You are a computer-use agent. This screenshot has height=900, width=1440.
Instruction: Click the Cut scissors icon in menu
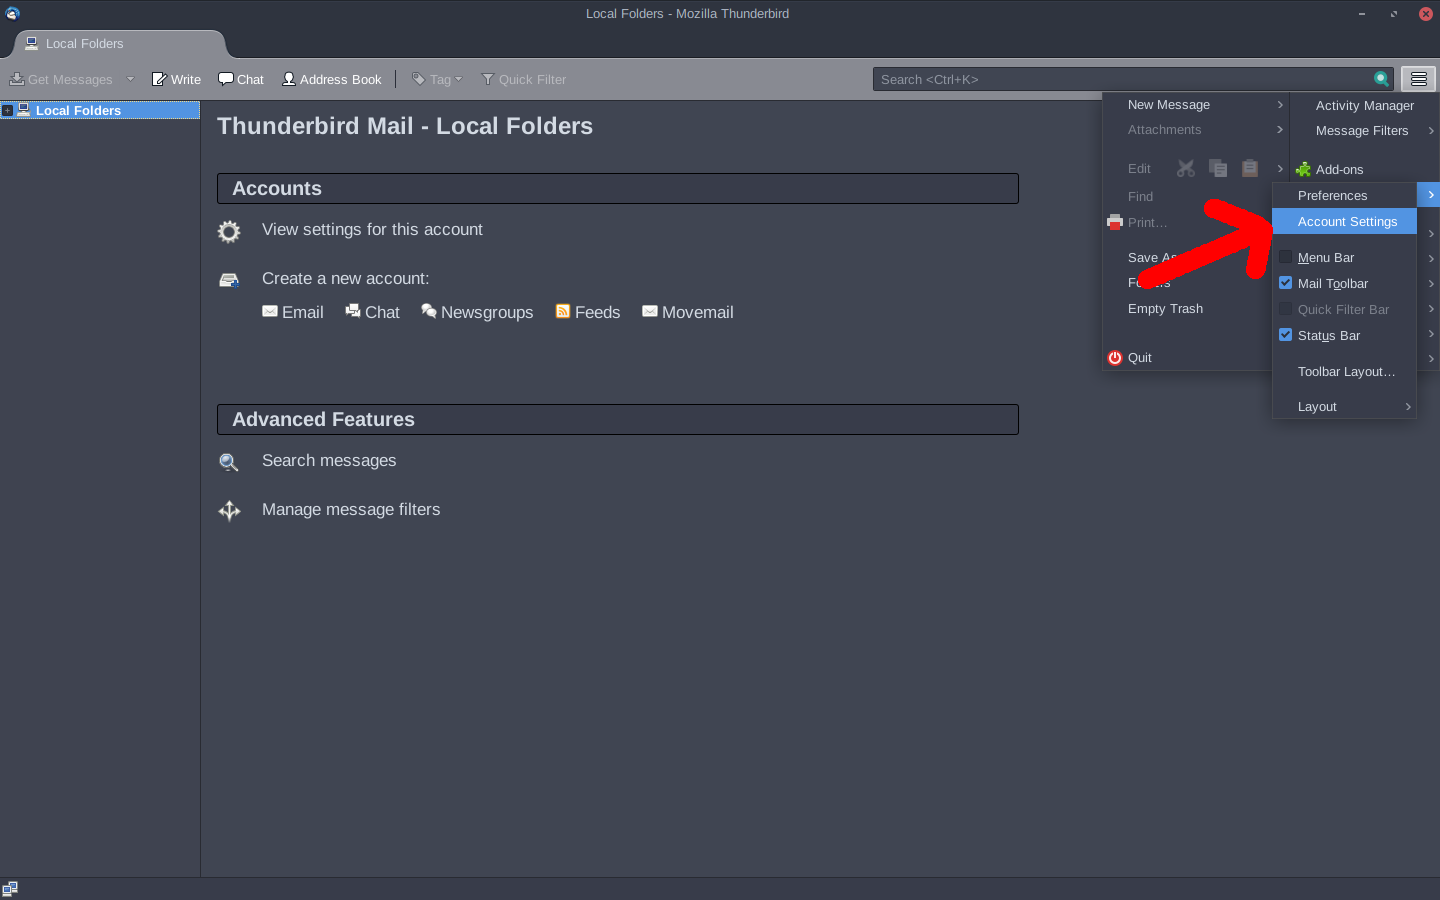click(x=1186, y=169)
